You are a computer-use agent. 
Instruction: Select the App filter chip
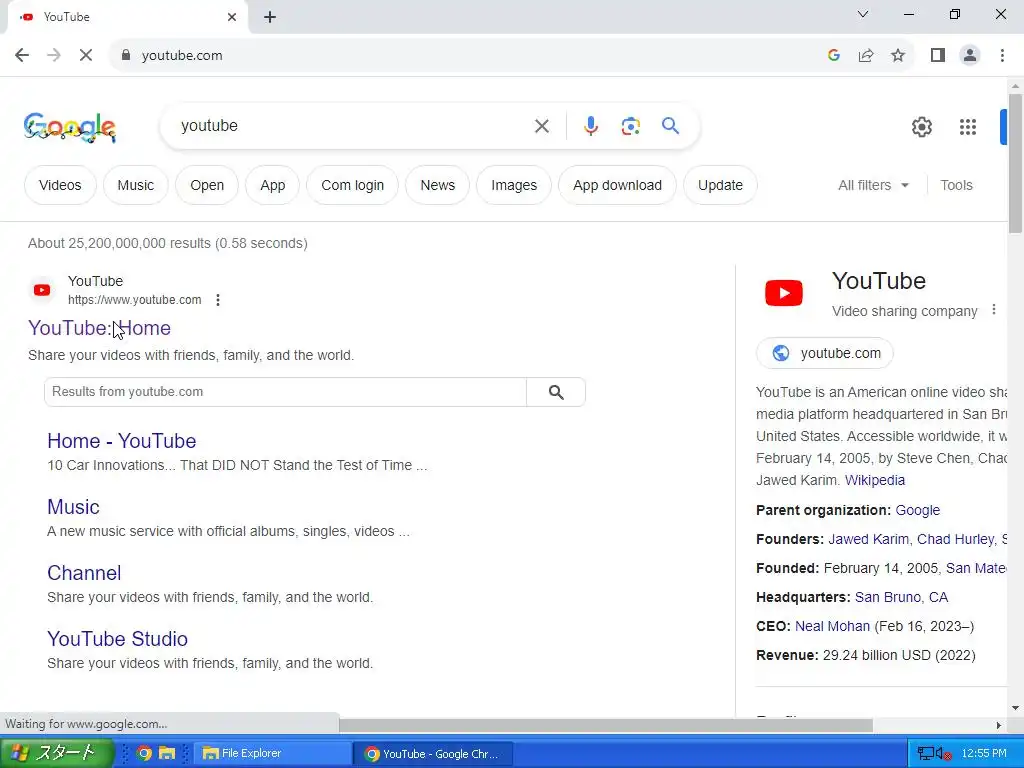(x=272, y=185)
